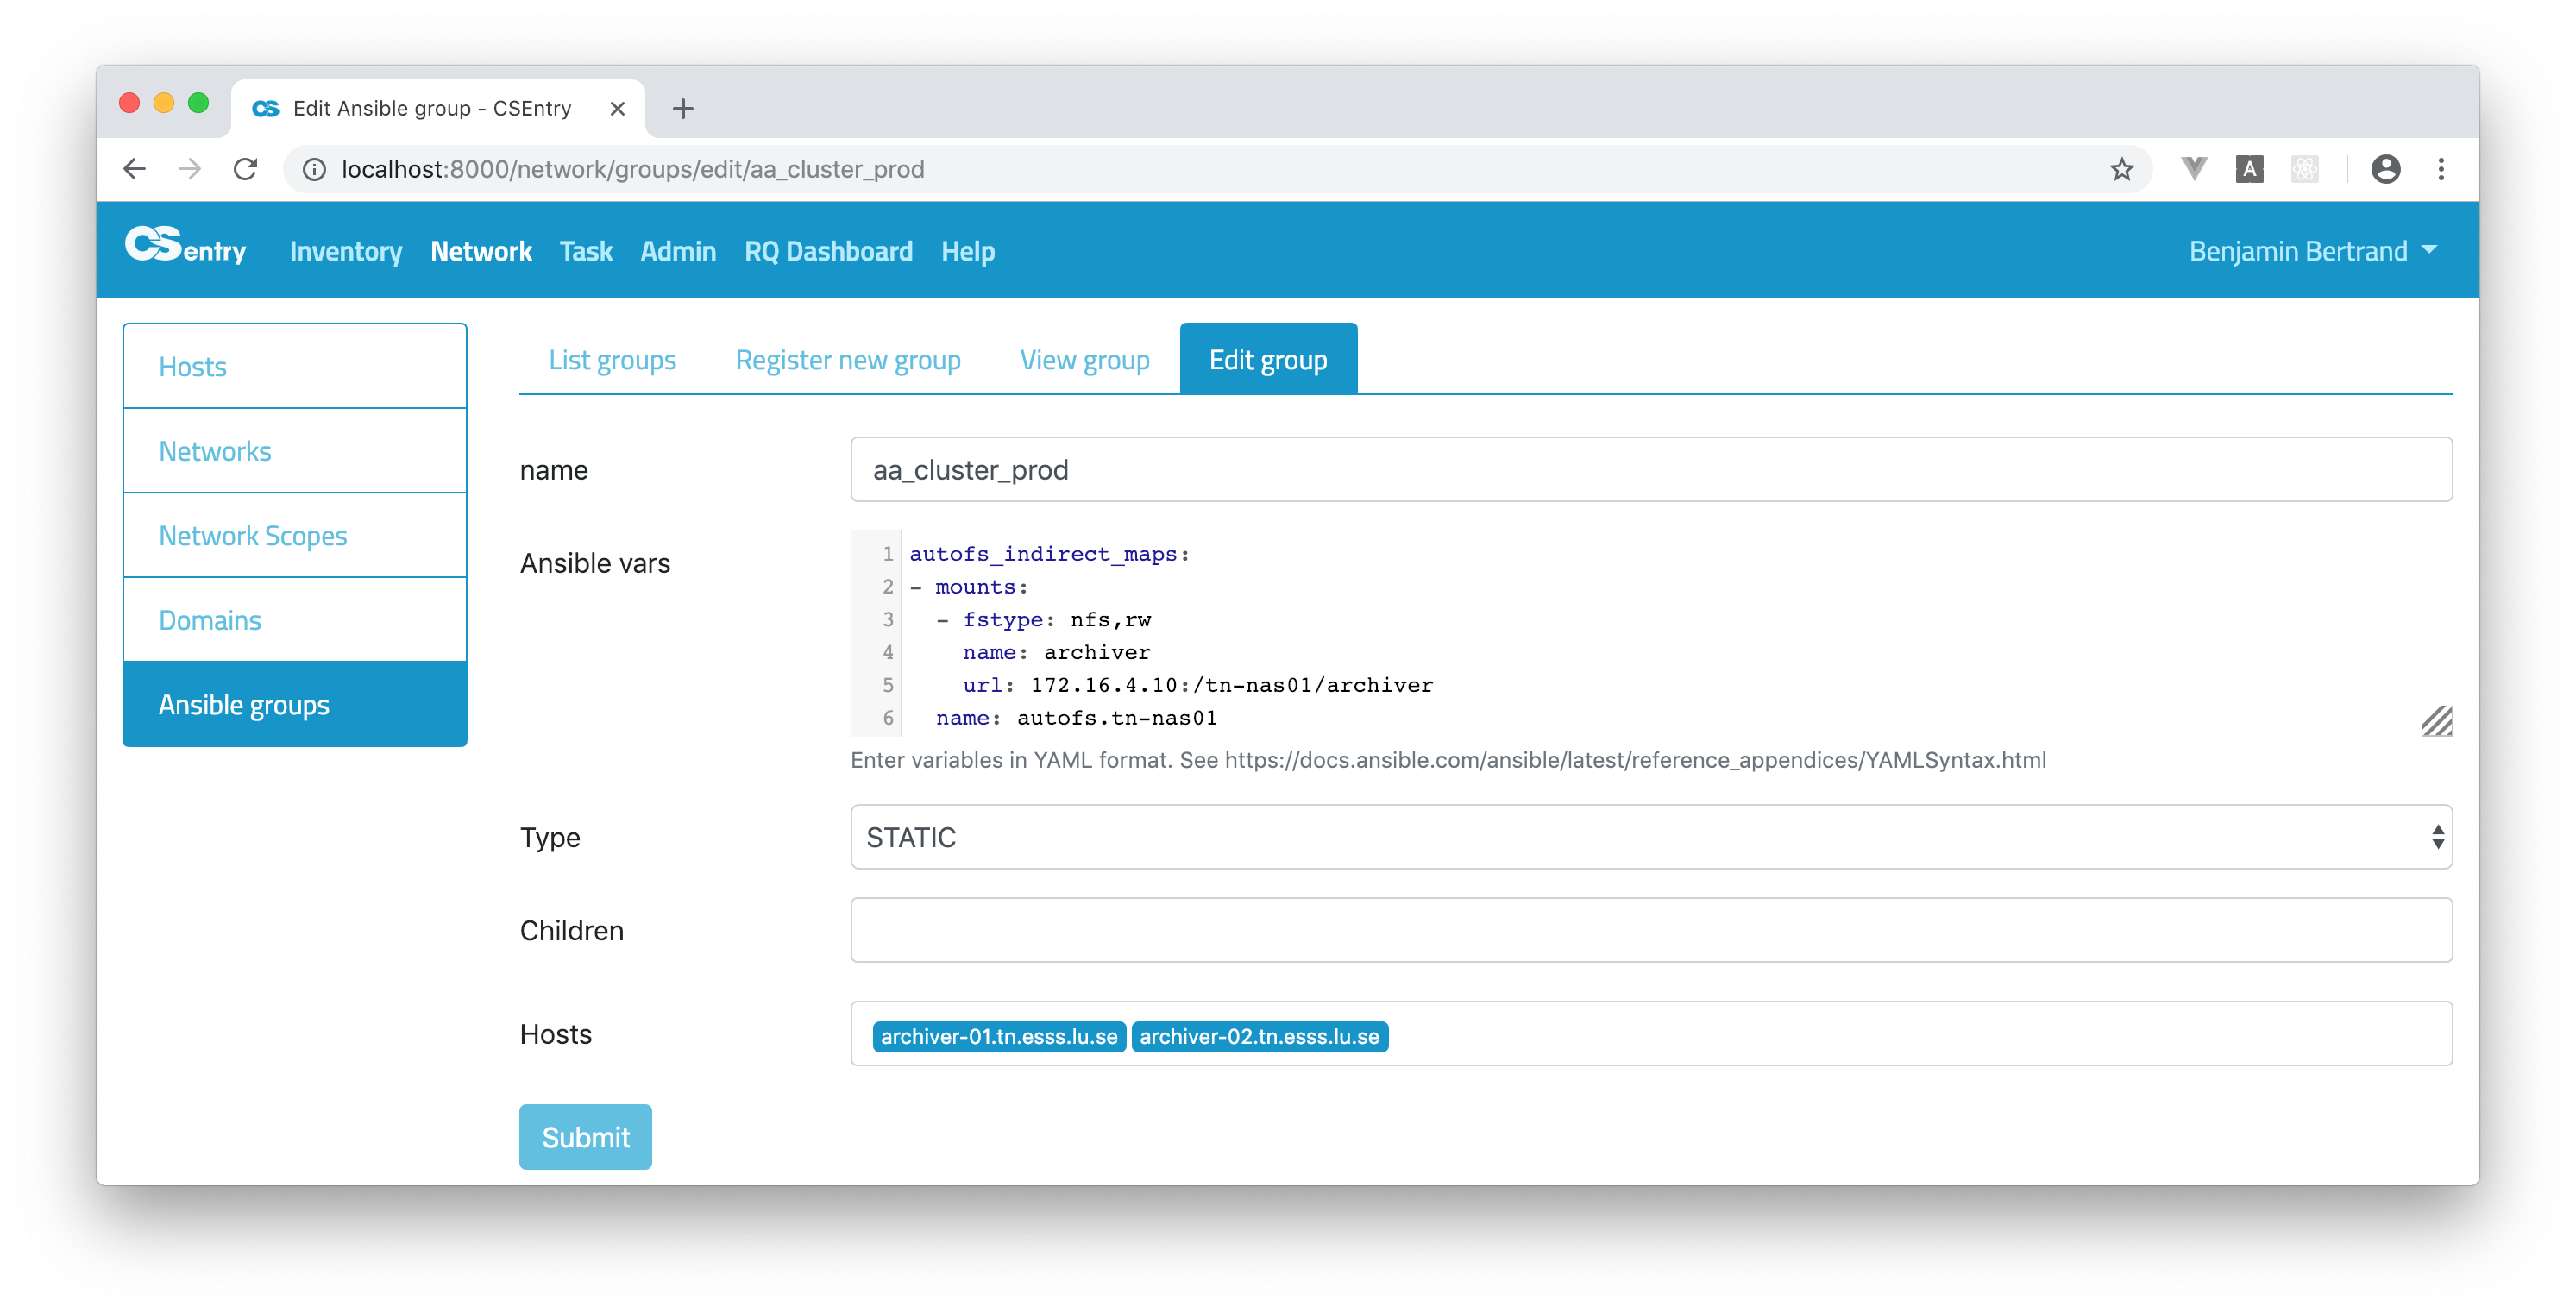Click the accessibility 'A' extension icon
Screen dimensions: 2576x1313
2250,169
